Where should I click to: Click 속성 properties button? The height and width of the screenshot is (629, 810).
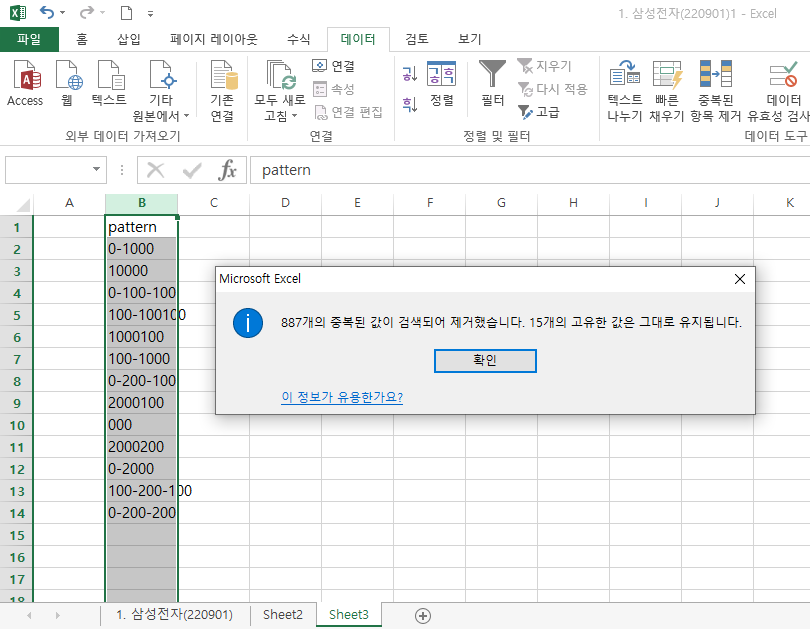[x=334, y=89]
